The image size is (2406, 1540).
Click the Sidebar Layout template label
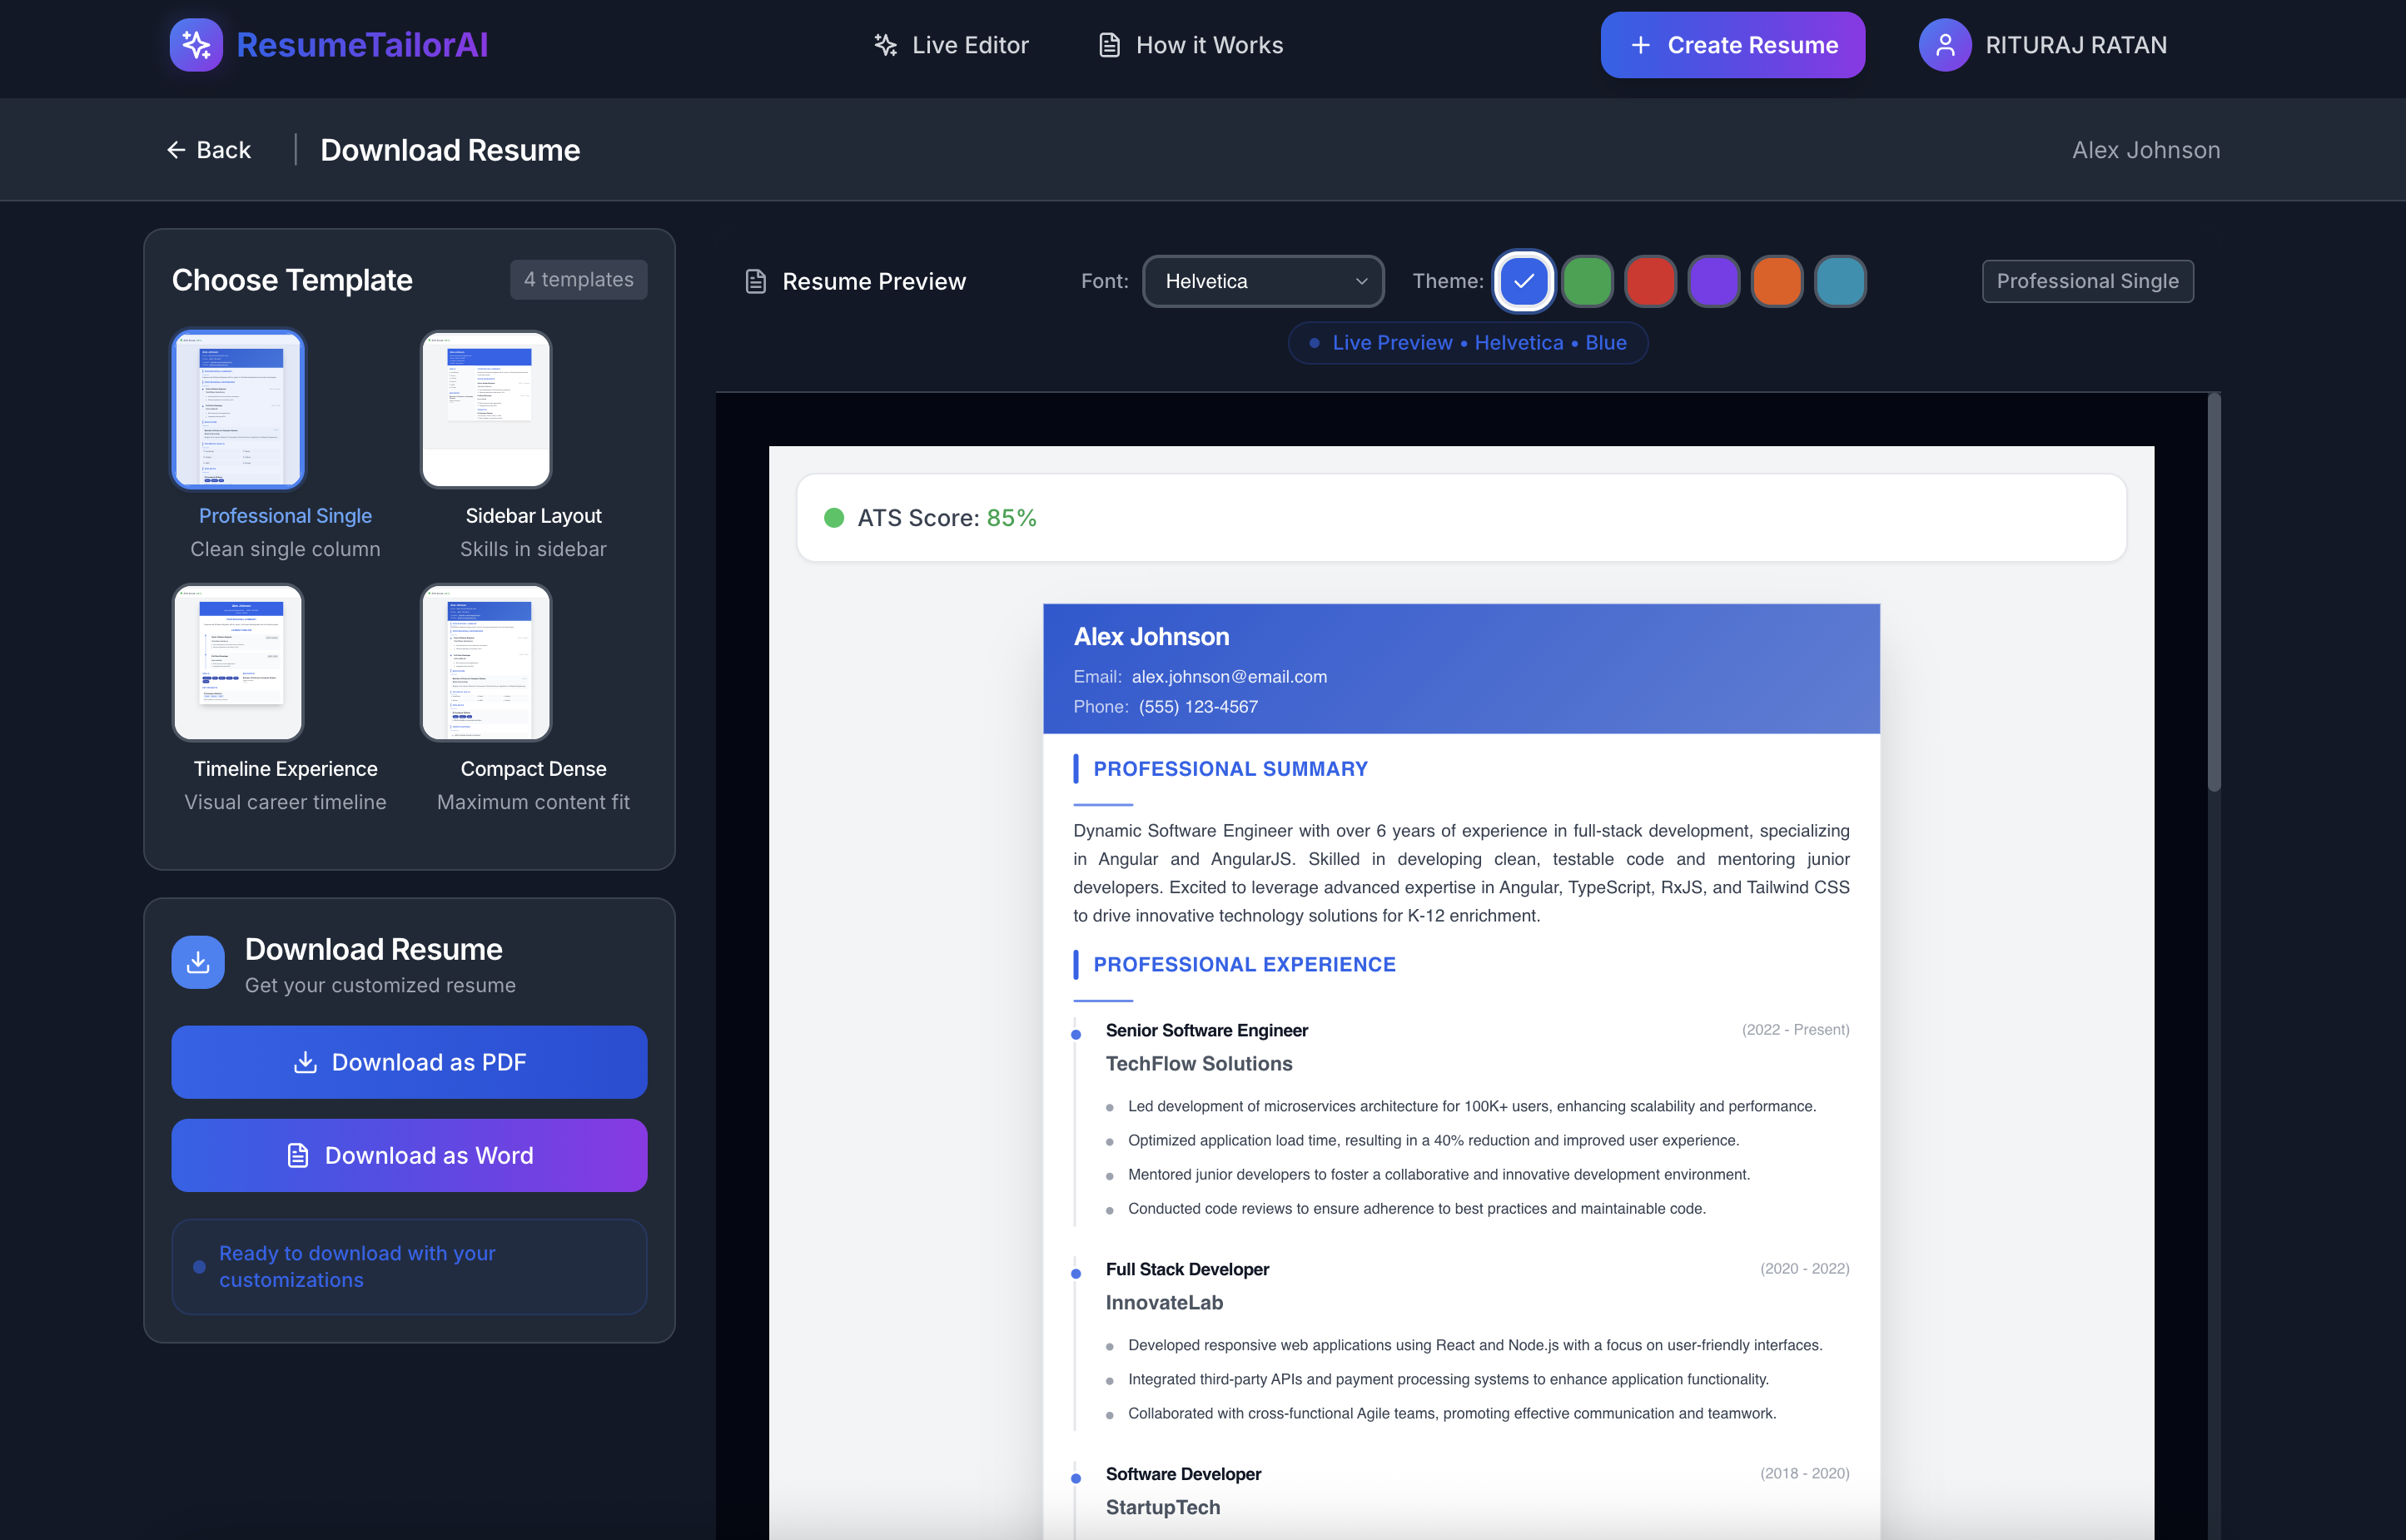(533, 516)
